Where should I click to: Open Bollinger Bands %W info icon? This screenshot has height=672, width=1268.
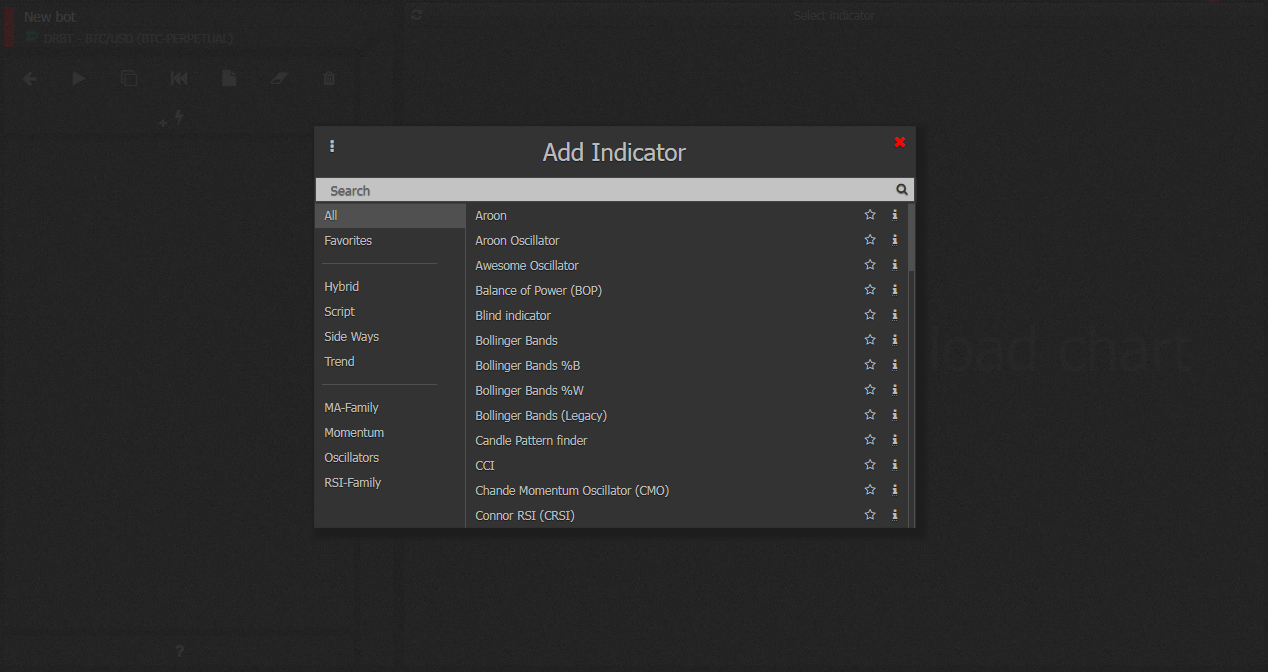pos(895,390)
